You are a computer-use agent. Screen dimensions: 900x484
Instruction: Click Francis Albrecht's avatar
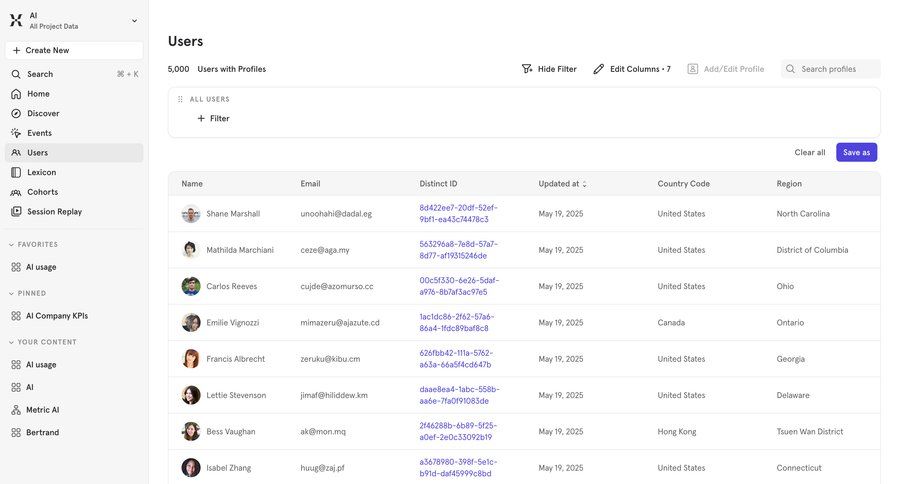(x=191, y=359)
